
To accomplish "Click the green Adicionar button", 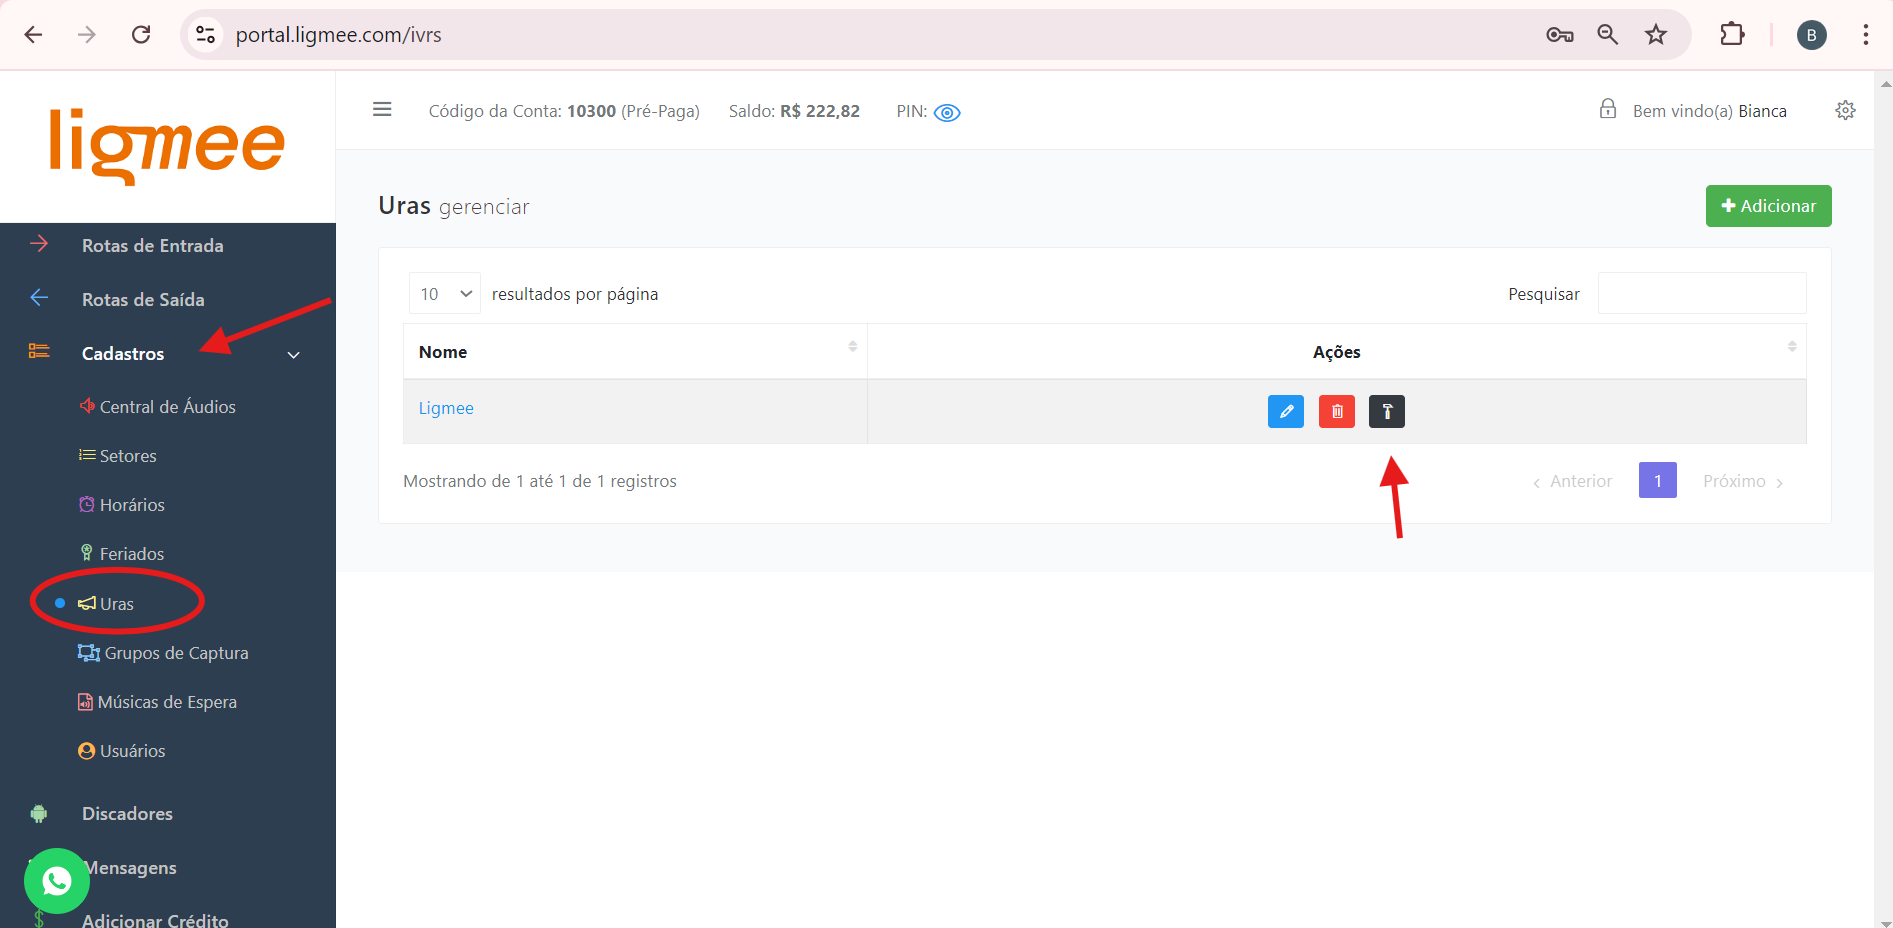I will pos(1768,206).
